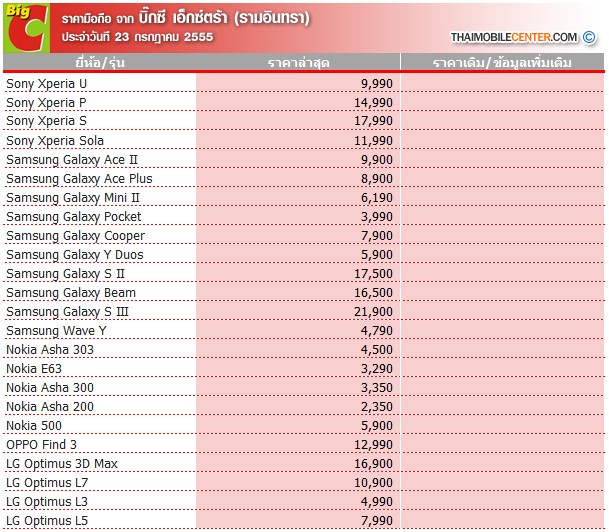Click the 10,900 price for Optimus L7

pyautogui.click(x=373, y=483)
